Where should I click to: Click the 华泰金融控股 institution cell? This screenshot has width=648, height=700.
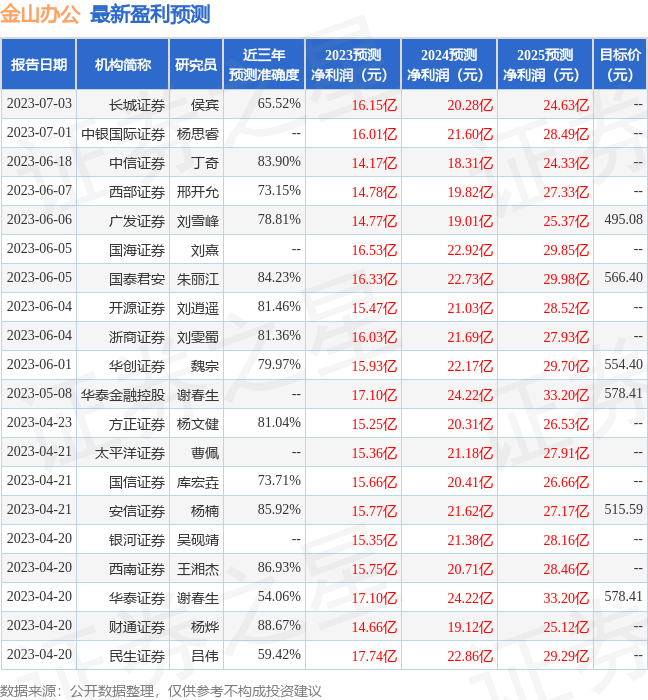(123, 396)
